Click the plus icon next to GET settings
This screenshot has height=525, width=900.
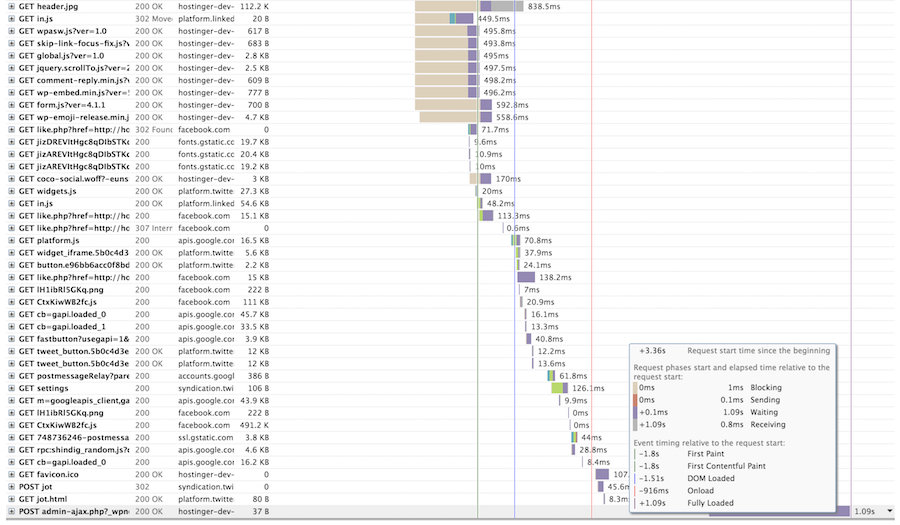tap(9, 388)
